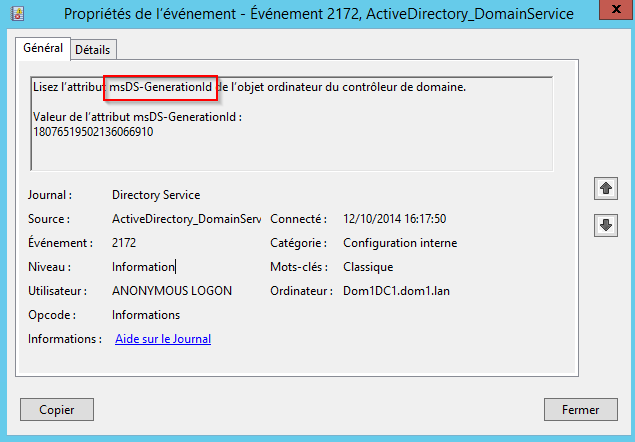The image size is (635, 442).
Task: Open the Aide sur le Journal link
Action: [x=163, y=339]
